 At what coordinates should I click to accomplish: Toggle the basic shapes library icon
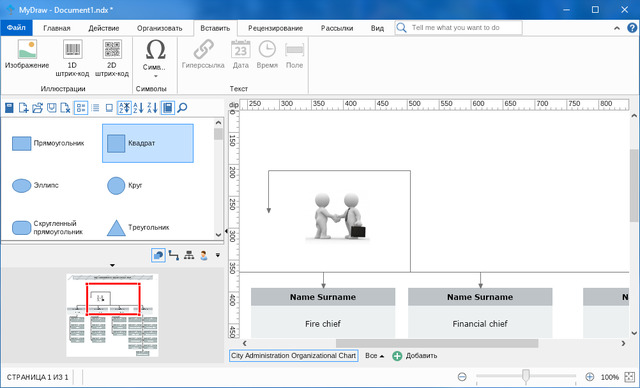[x=158, y=255]
